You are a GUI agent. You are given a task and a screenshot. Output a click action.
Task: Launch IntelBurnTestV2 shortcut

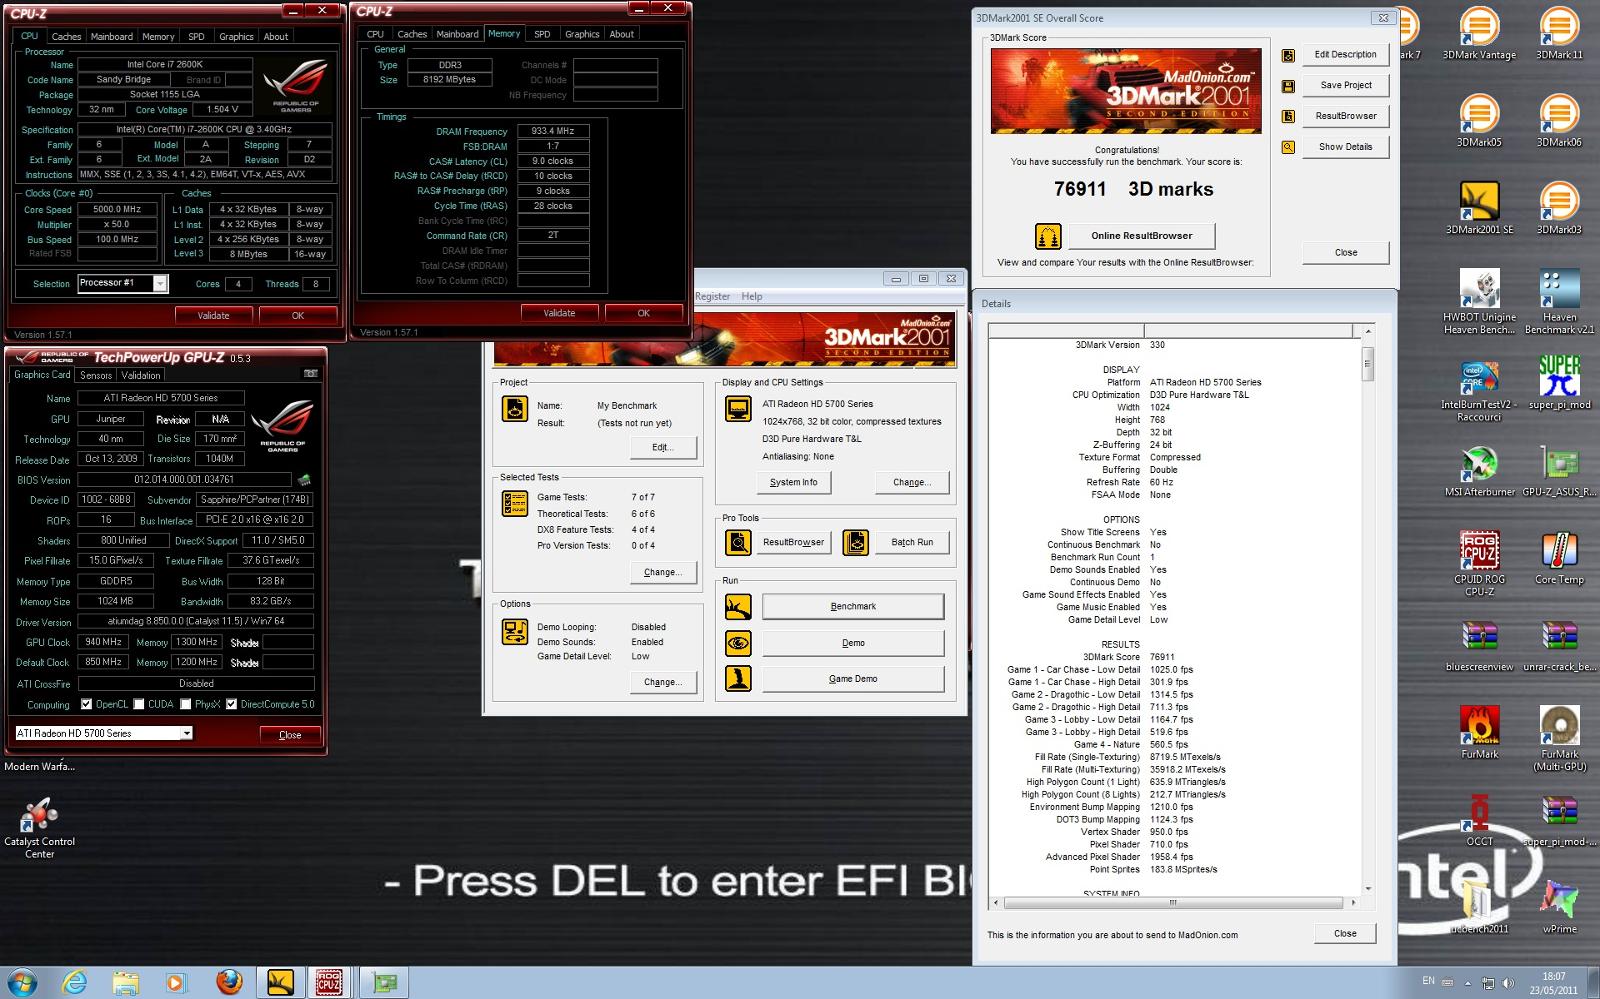(1479, 389)
